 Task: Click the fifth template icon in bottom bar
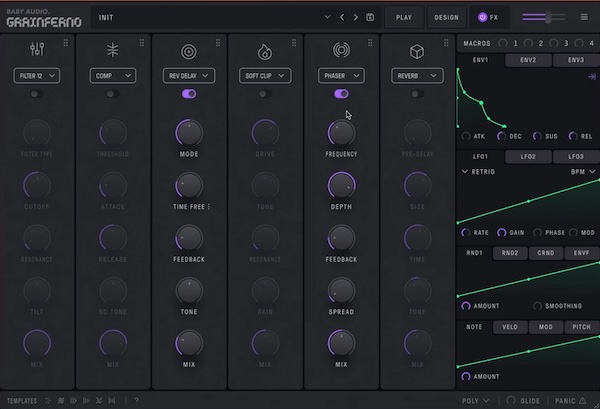coord(99,401)
